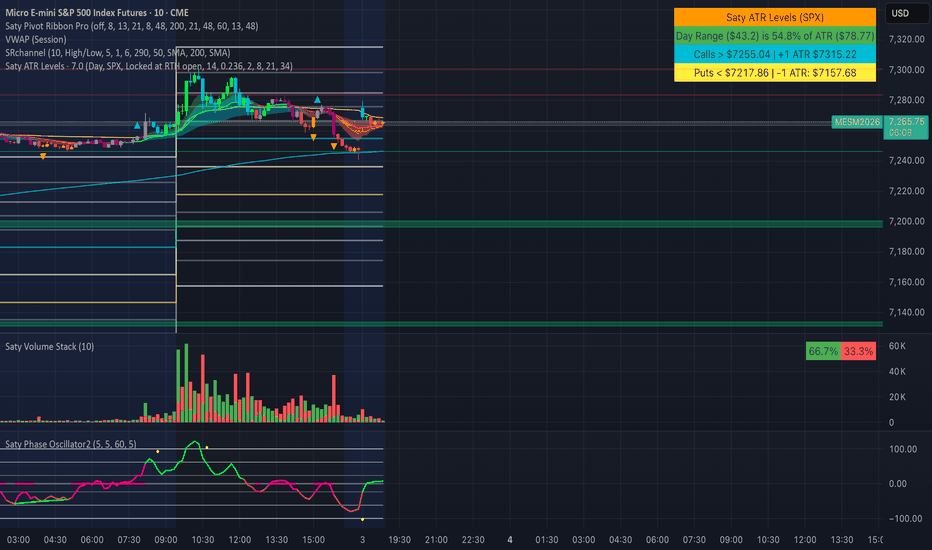932x550 pixels.
Task: Select the tallest green volume bar
Action: [x=186, y=383]
